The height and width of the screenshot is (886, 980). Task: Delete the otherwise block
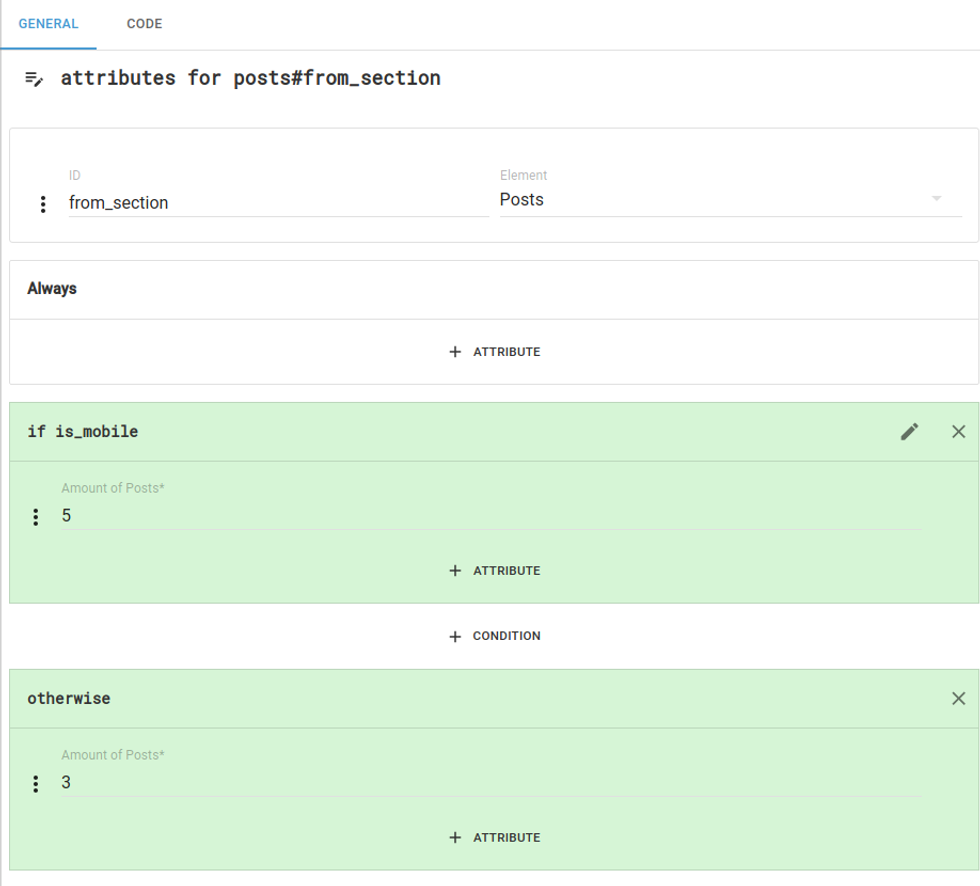958,699
